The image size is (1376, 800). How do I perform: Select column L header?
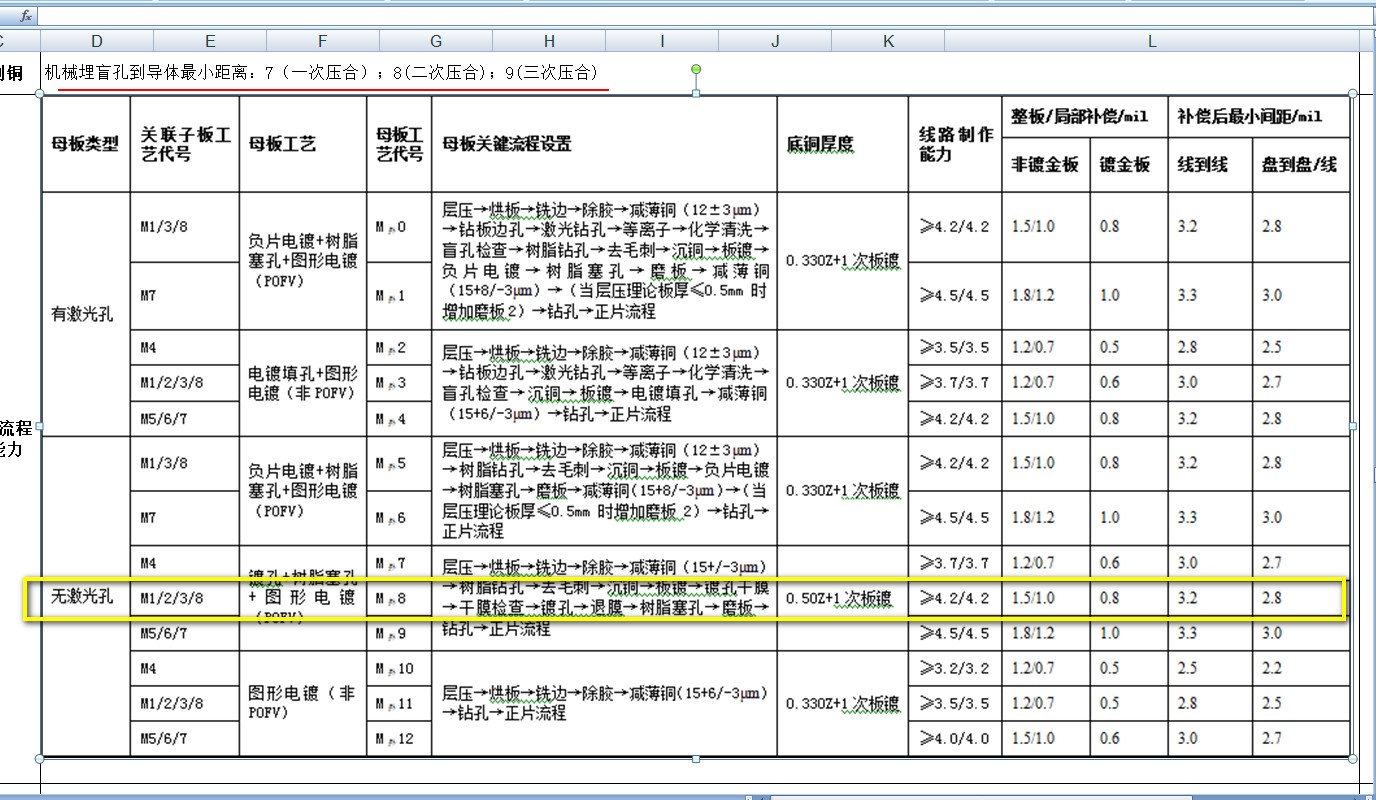(x=1152, y=41)
